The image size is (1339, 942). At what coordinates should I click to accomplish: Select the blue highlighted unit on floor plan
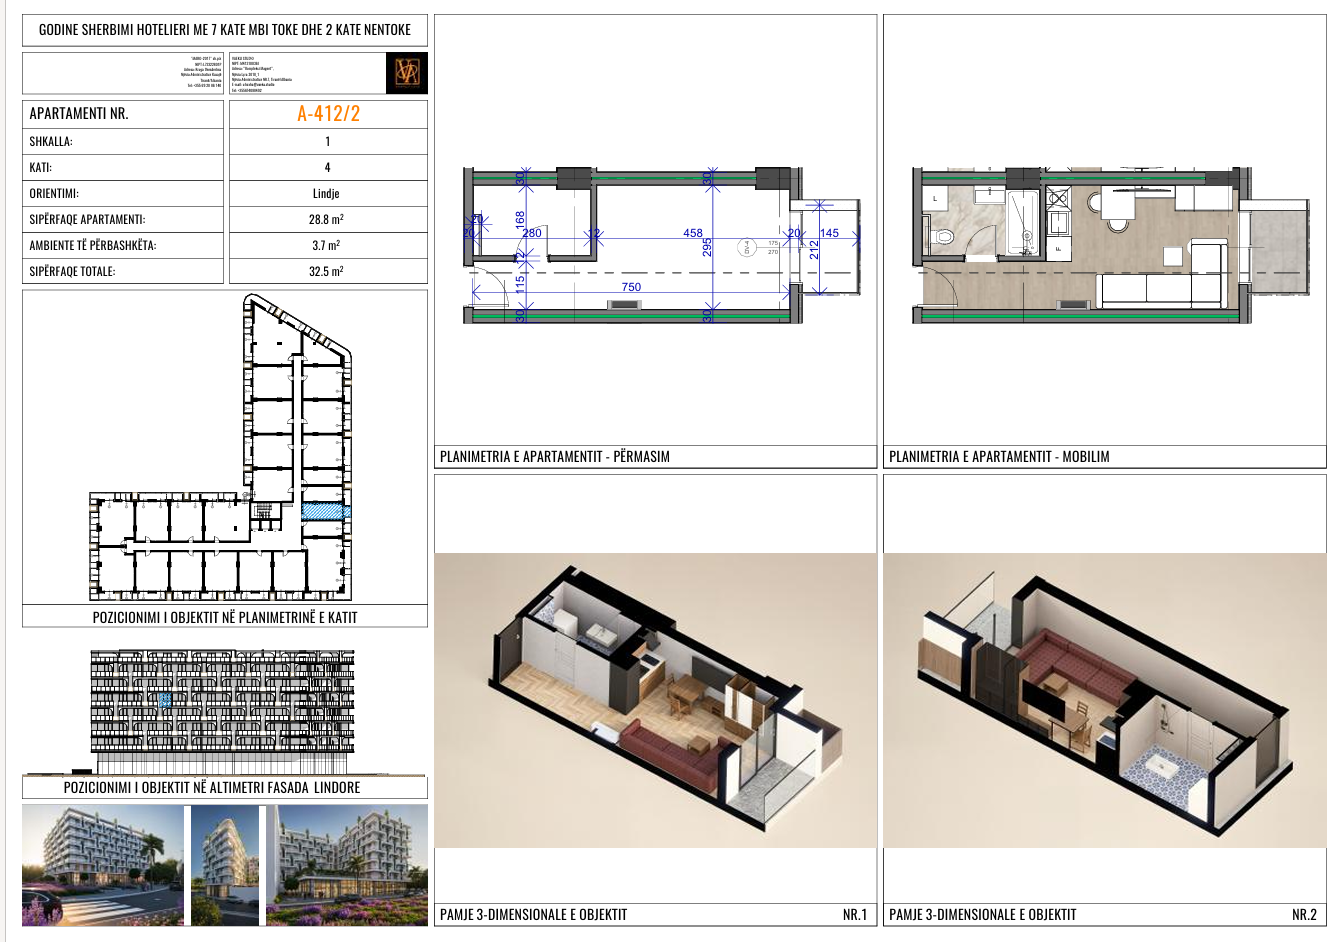(326, 511)
